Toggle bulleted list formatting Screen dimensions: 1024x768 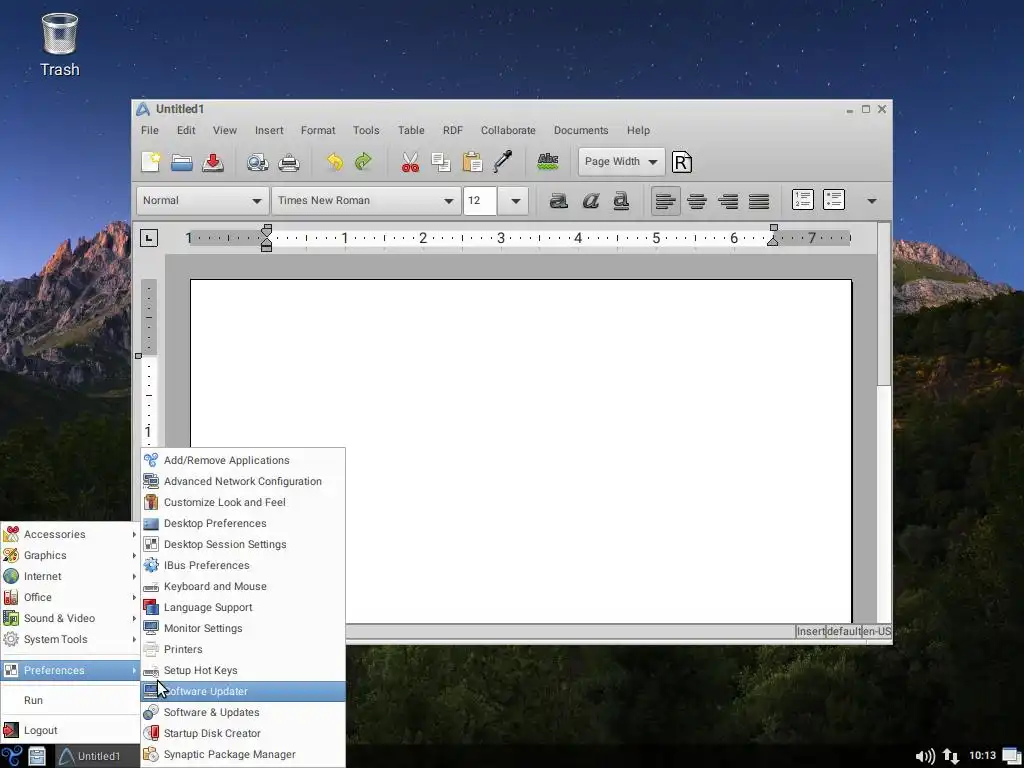[x=834, y=200]
